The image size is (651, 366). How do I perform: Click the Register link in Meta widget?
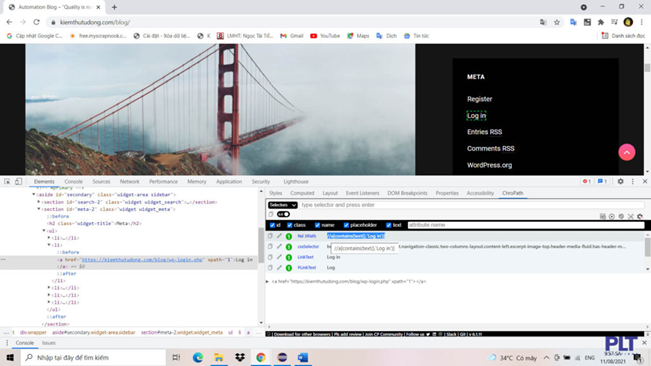pyautogui.click(x=480, y=99)
